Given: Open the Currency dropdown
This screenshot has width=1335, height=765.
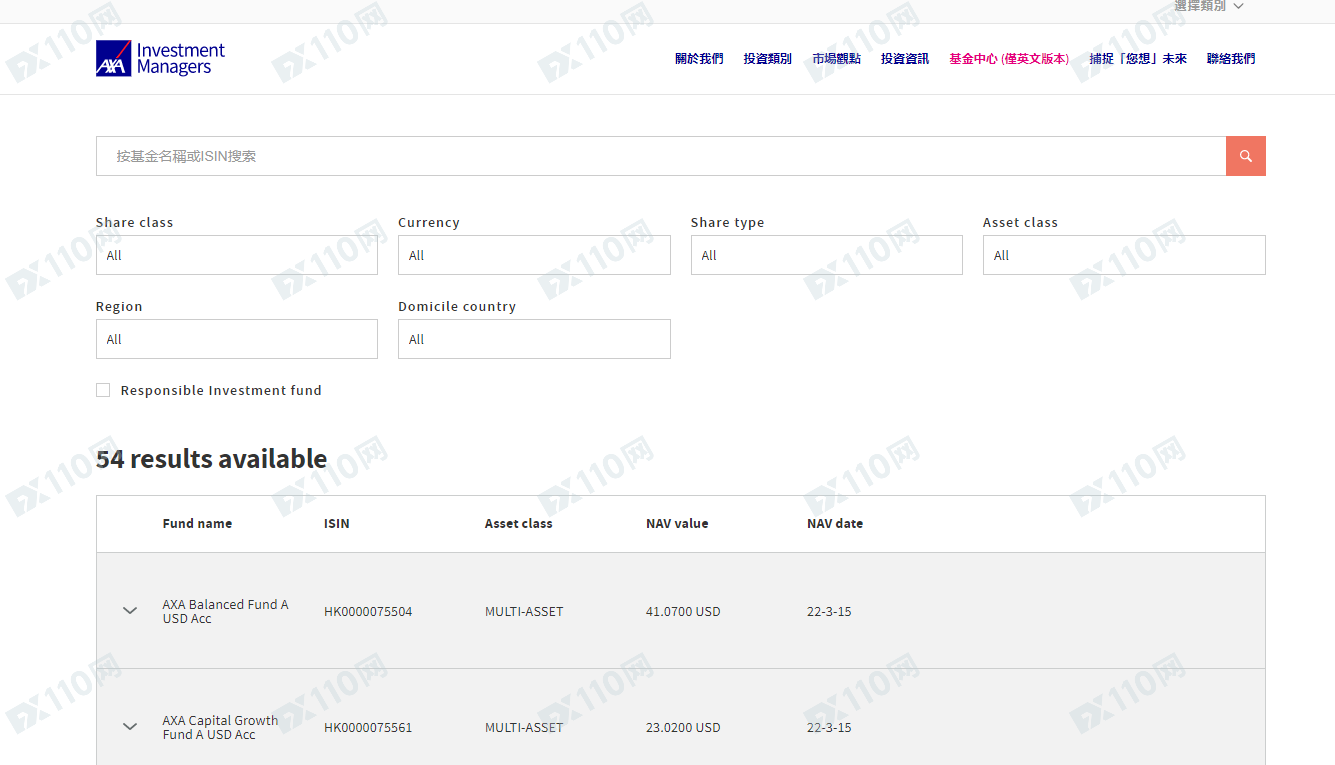Looking at the screenshot, I should pyautogui.click(x=534, y=255).
